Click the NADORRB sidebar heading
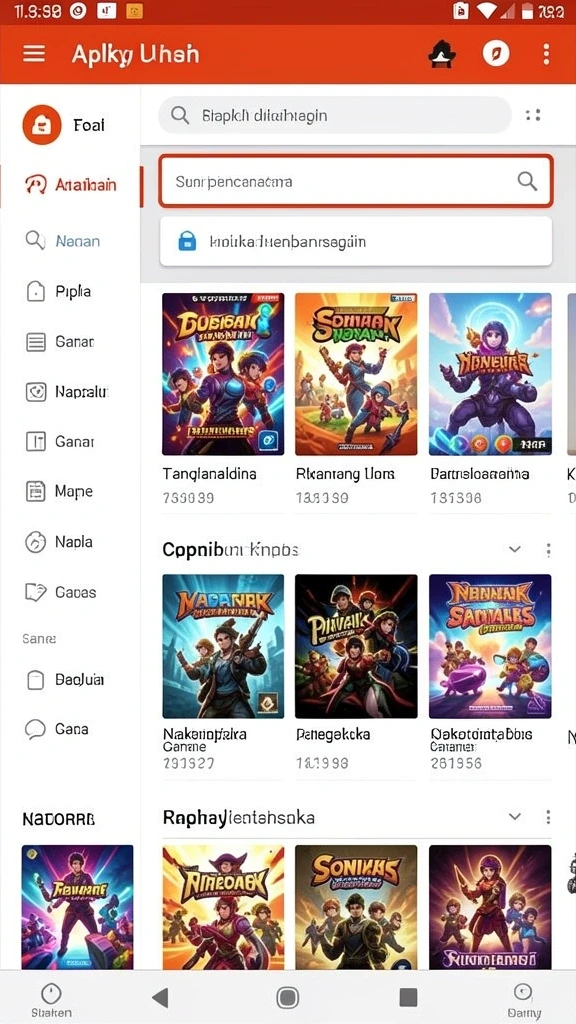Image resolution: width=576 pixels, height=1024 pixels. click(59, 819)
